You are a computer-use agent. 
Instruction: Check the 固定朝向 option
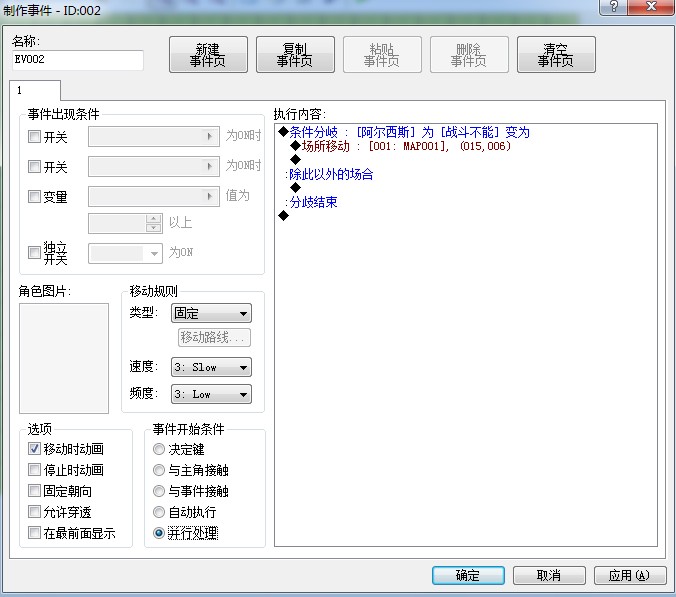point(34,491)
